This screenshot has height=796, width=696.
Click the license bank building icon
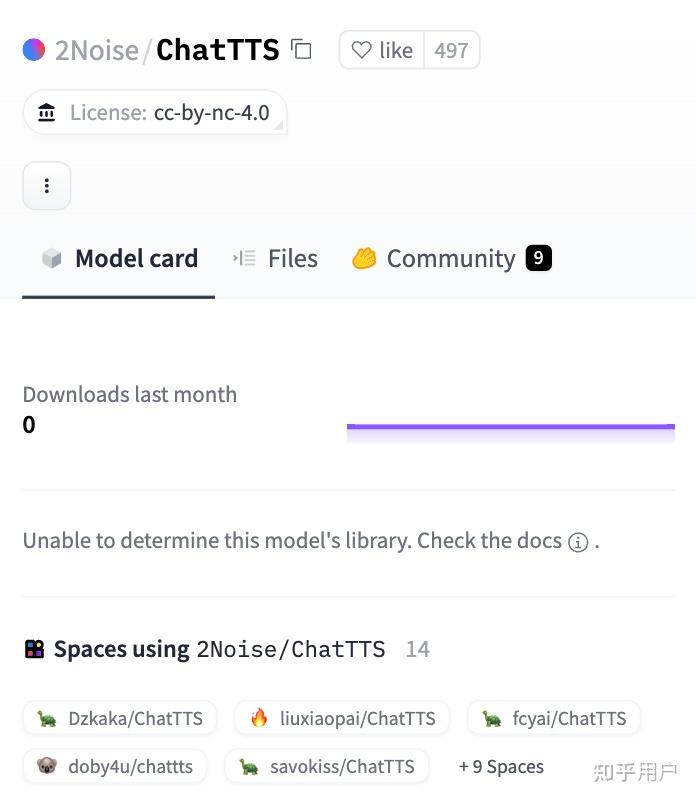pyautogui.click(x=47, y=113)
